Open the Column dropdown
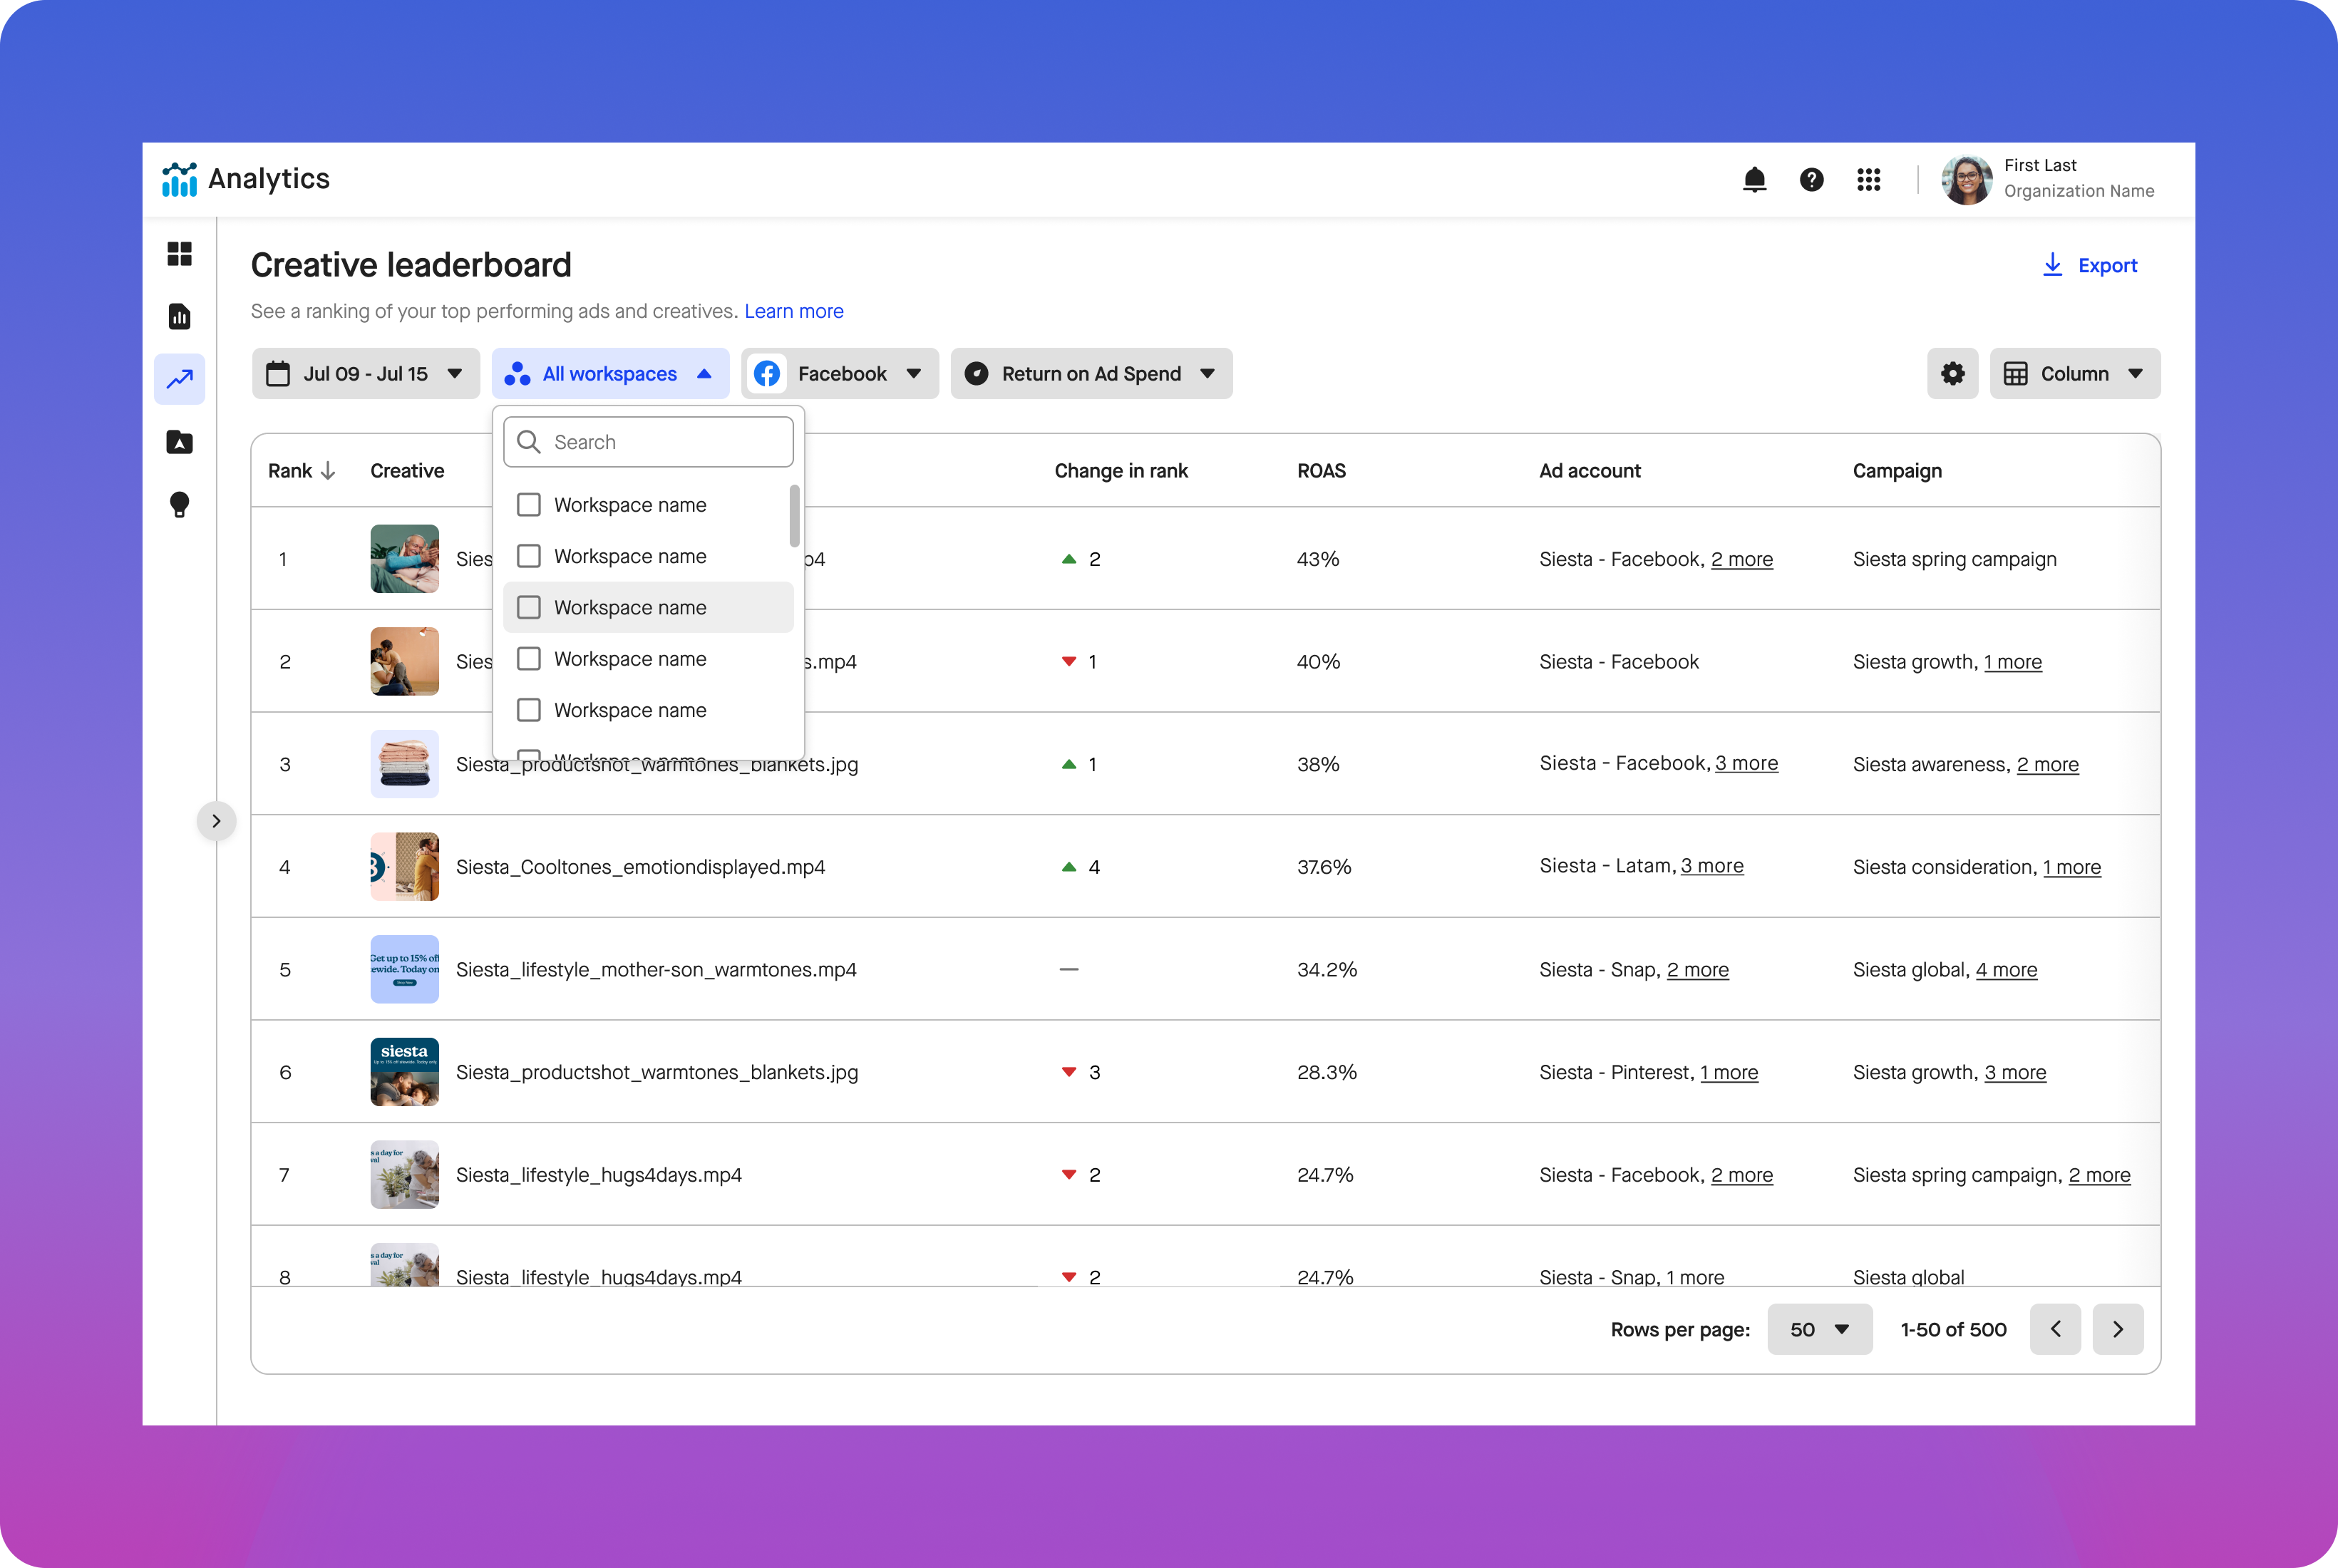Screen dimensions: 2338x1568 pos(2075,373)
